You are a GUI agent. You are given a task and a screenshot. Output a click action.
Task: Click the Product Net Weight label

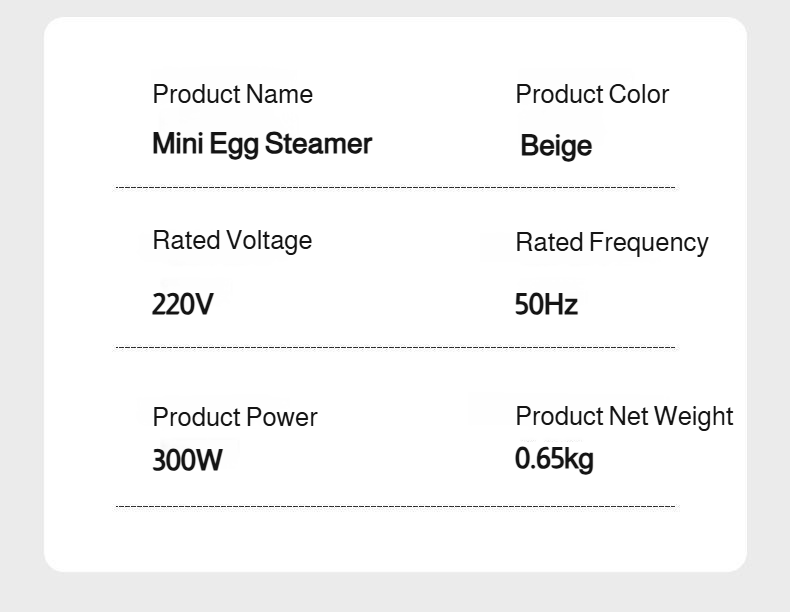[x=624, y=416]
